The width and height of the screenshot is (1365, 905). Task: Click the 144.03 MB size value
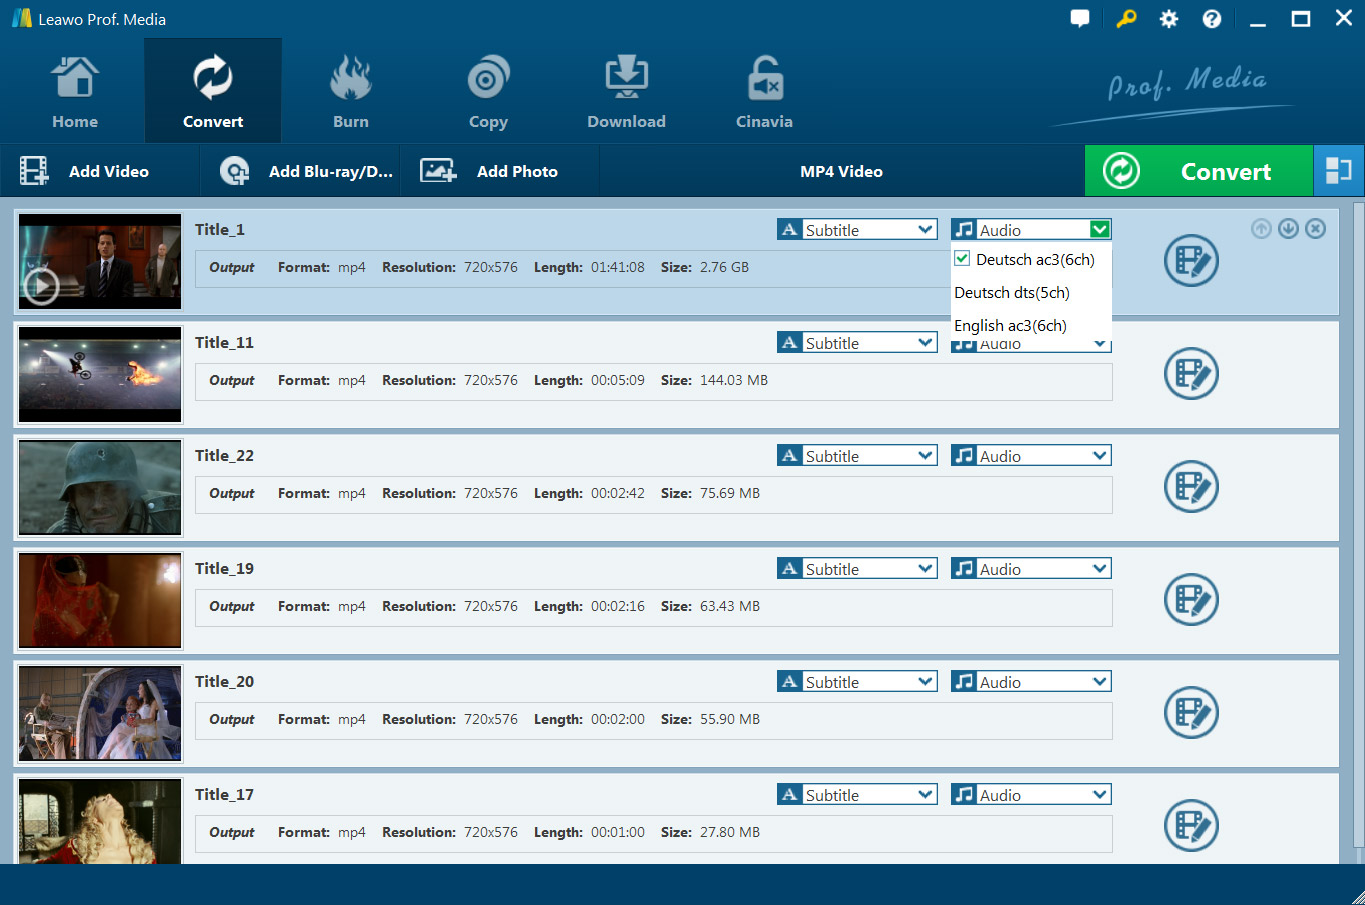click(734, 380)
